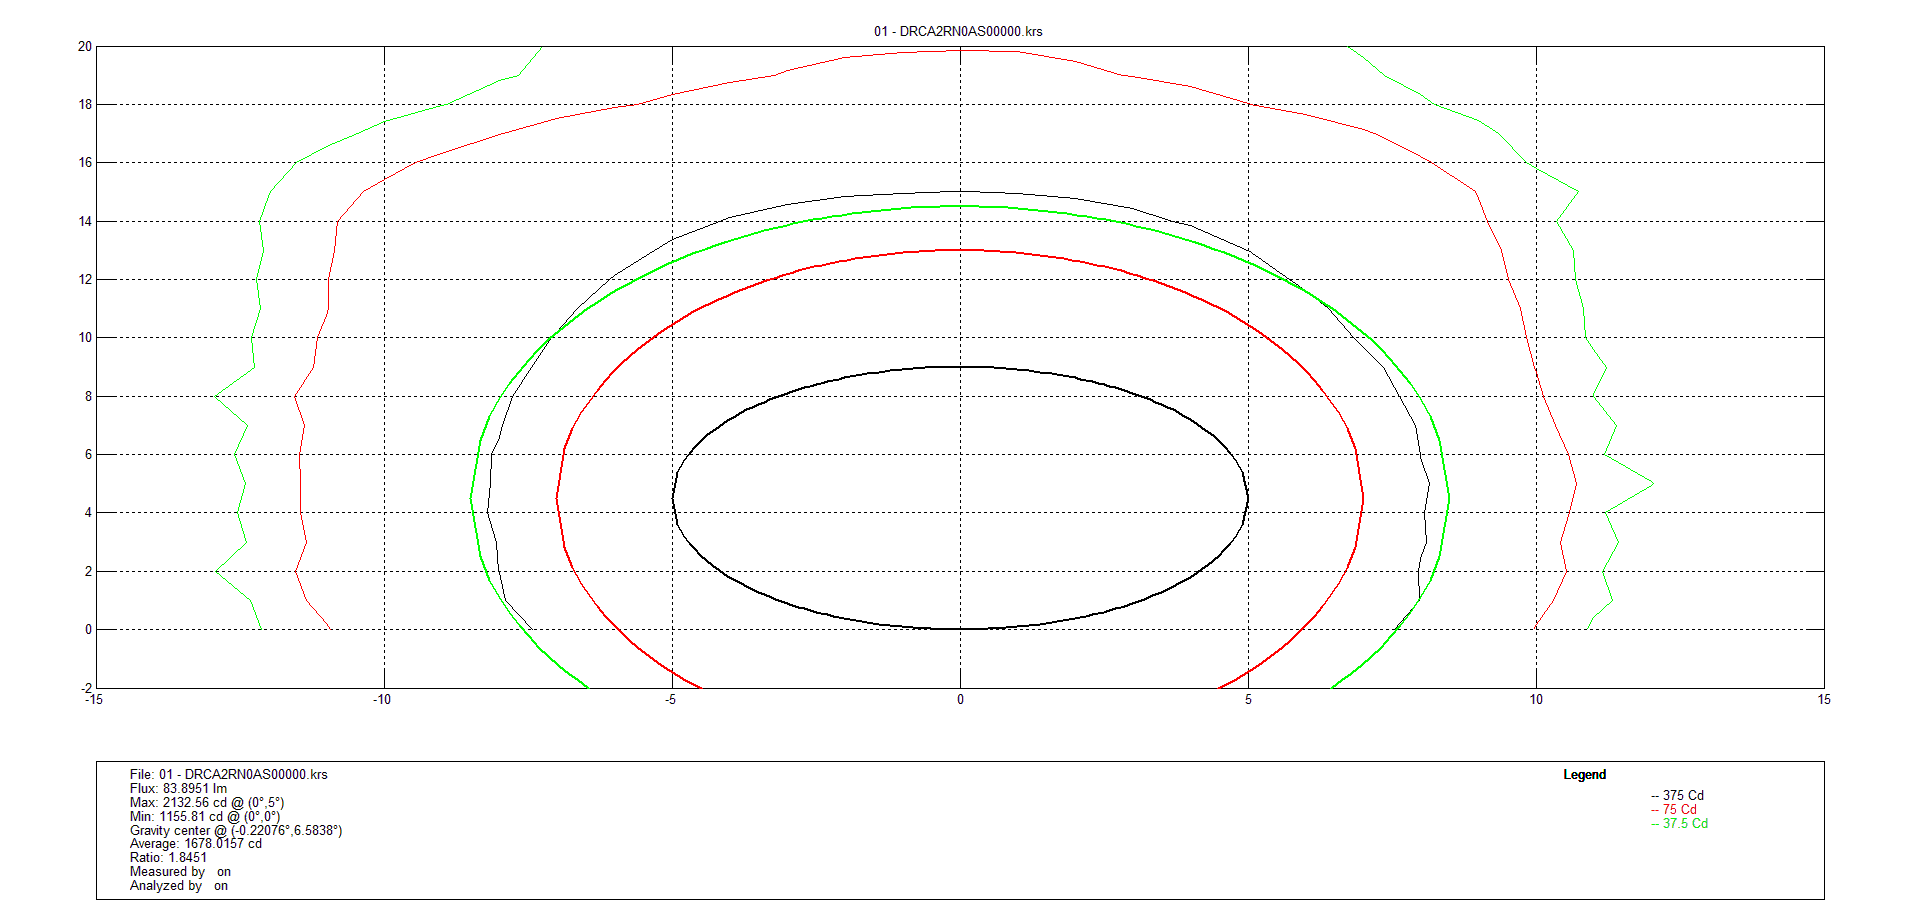Click the x-axis tick label -15
The image size is (1920, 917).
[93, 700]
